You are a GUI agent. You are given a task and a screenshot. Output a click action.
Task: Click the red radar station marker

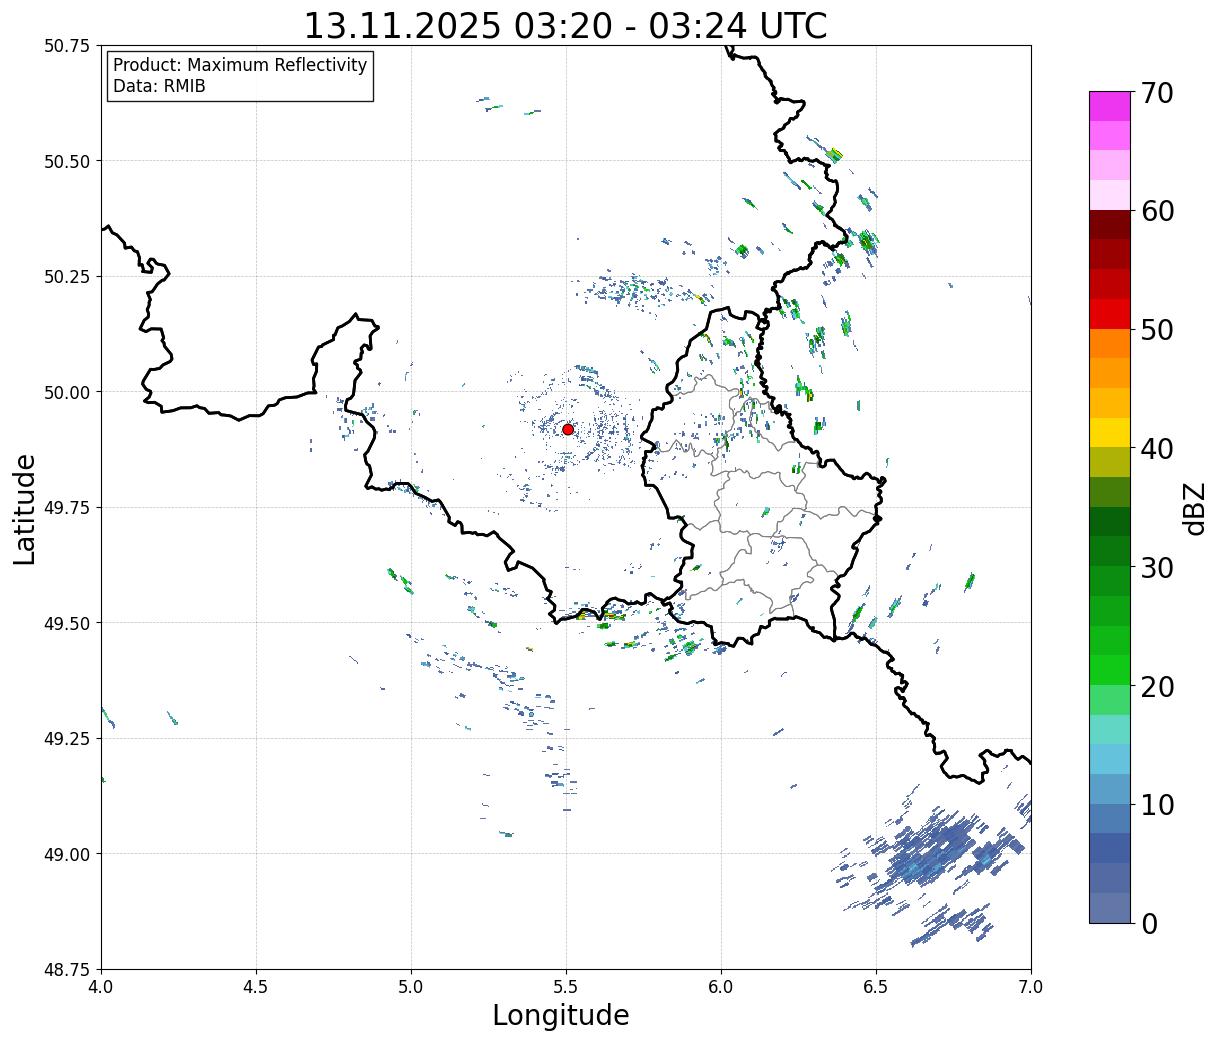[x=568, y=429]
